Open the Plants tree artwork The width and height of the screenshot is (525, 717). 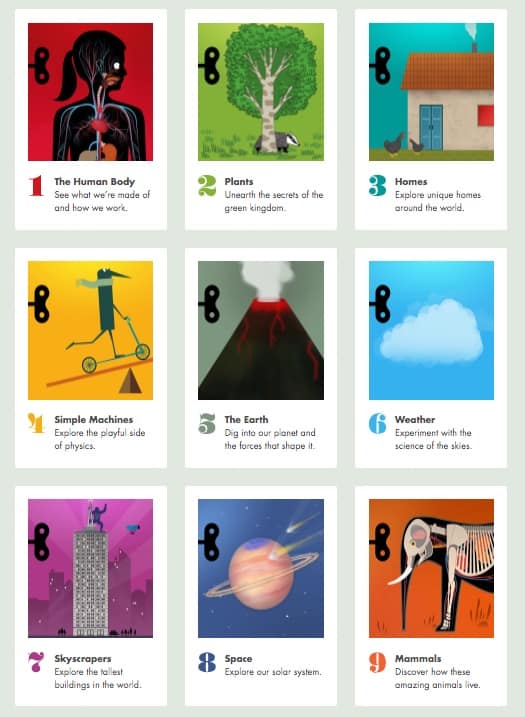tap(261, 91)
